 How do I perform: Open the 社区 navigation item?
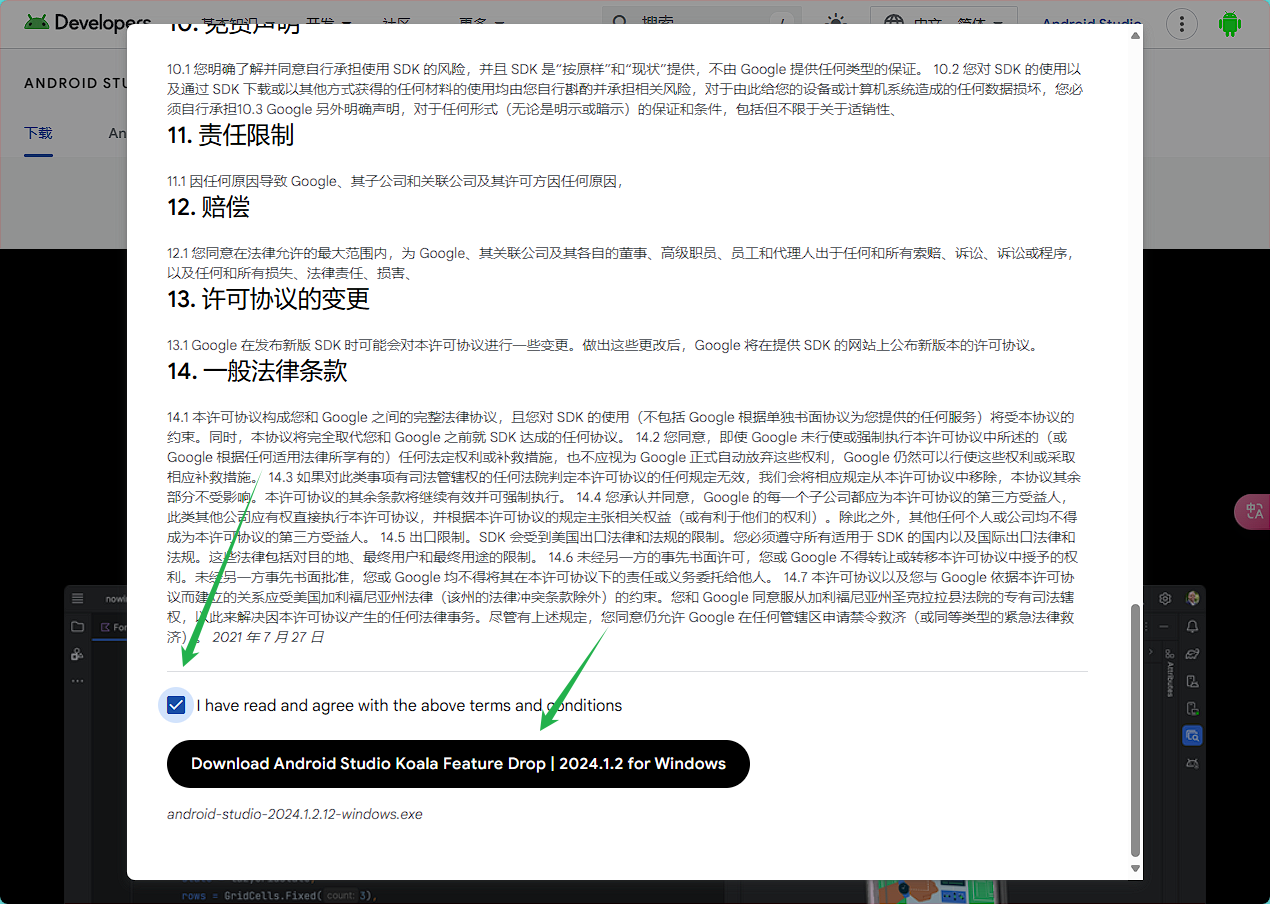pos(397,22)
